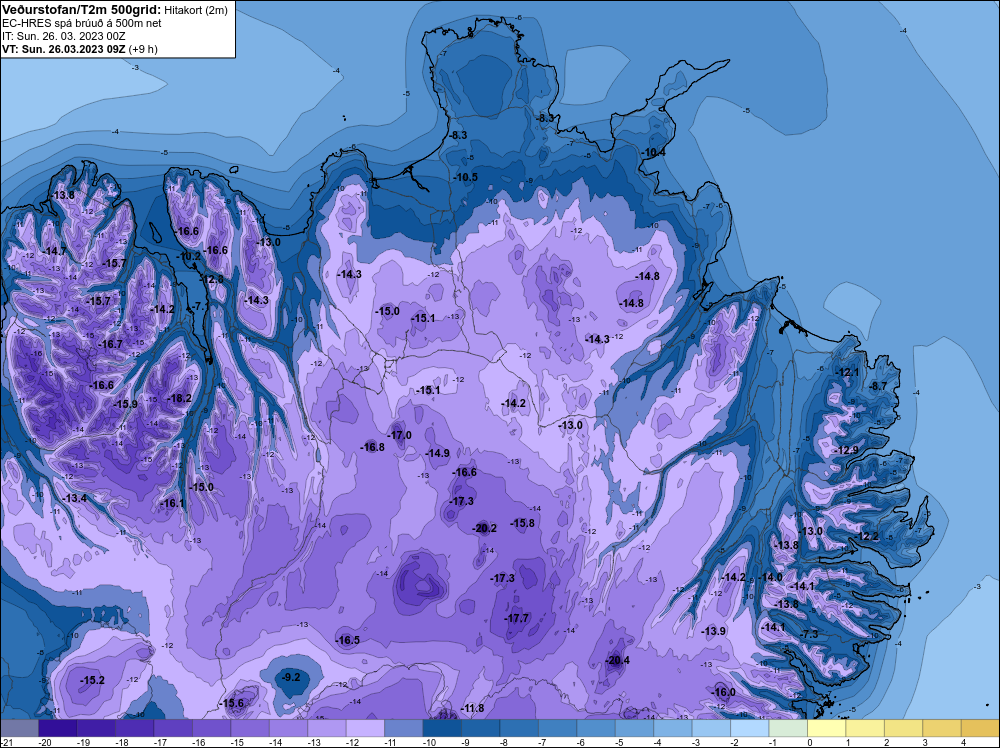The image size is (1000, 748).
Task: Click the -16.8 temperature value
Action: click(x=372, y=447)
